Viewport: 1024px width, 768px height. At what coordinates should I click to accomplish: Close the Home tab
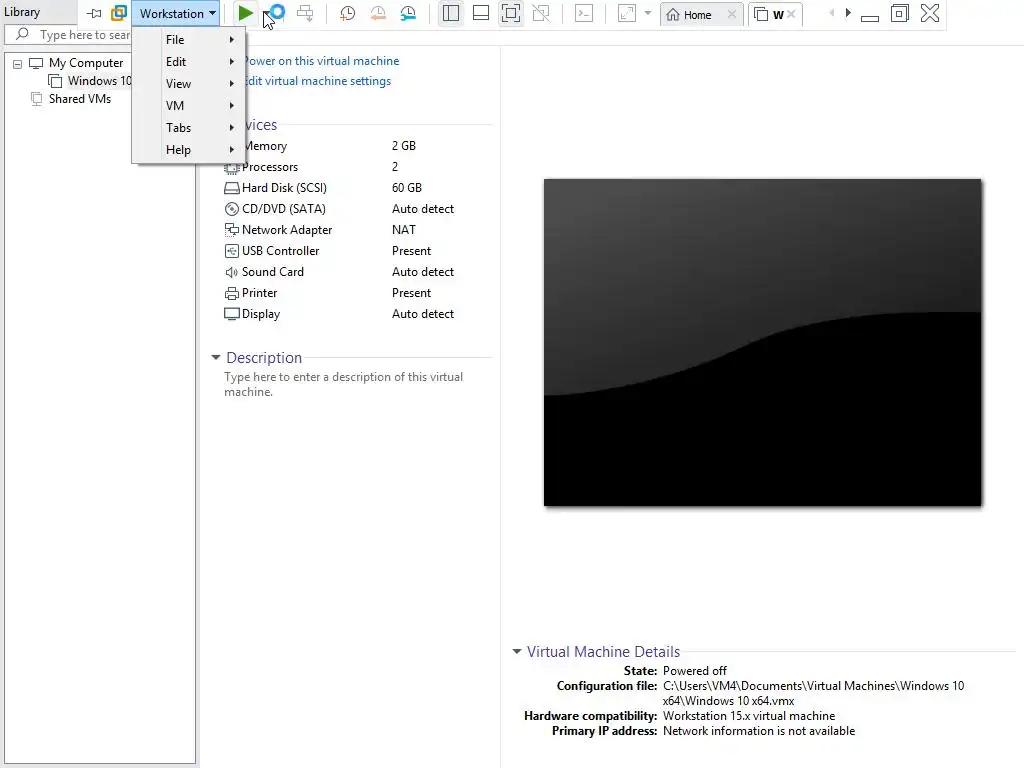[731, 14]
